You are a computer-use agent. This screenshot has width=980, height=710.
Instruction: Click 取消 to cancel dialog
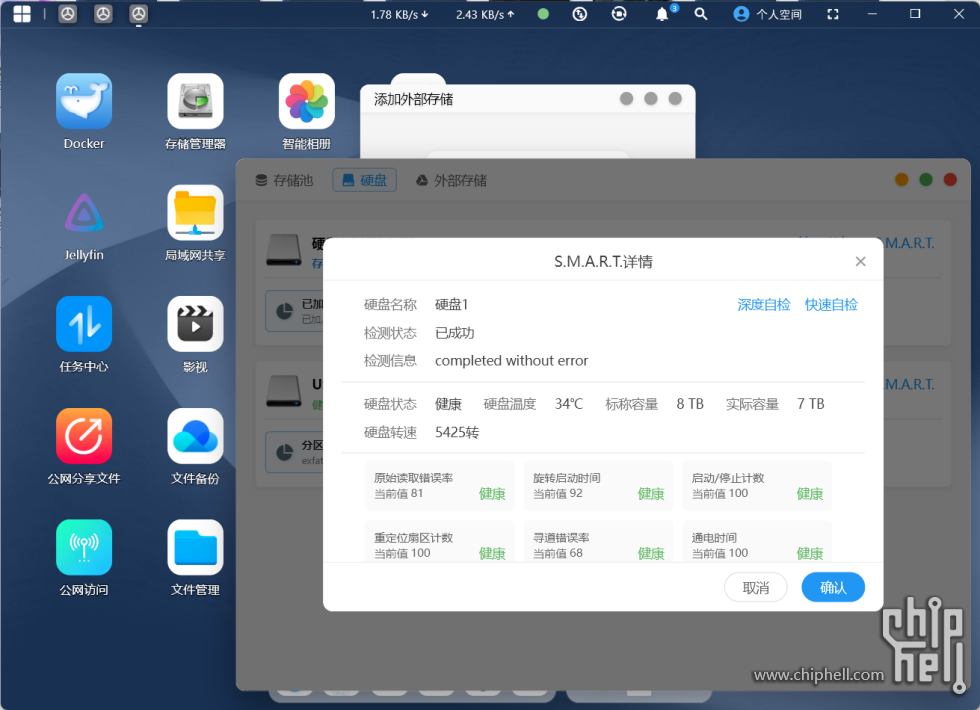[756, 588]
